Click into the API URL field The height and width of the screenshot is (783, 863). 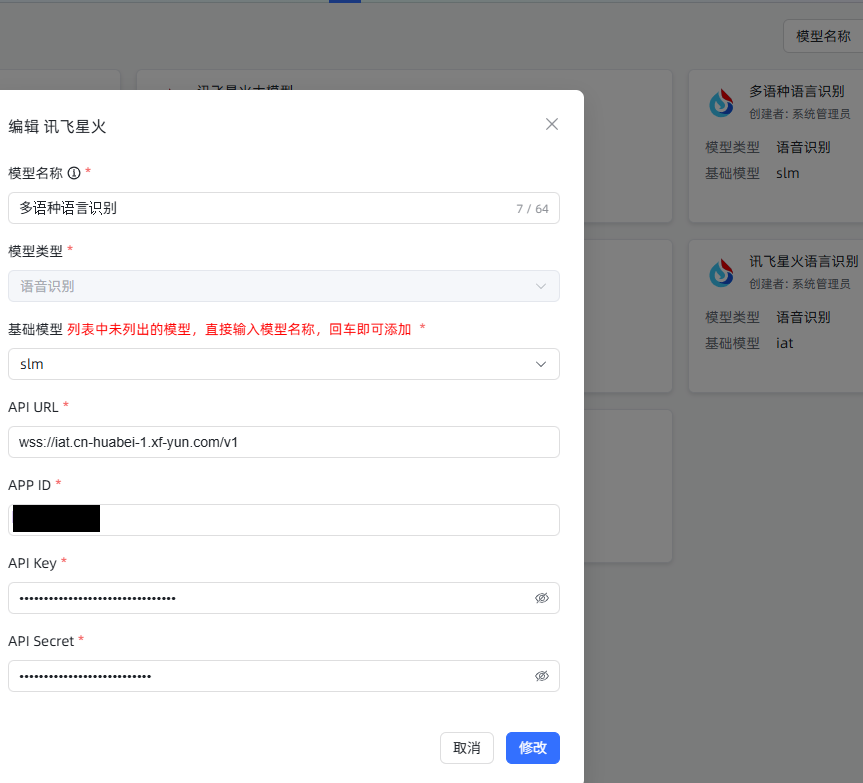pos(283,442)
